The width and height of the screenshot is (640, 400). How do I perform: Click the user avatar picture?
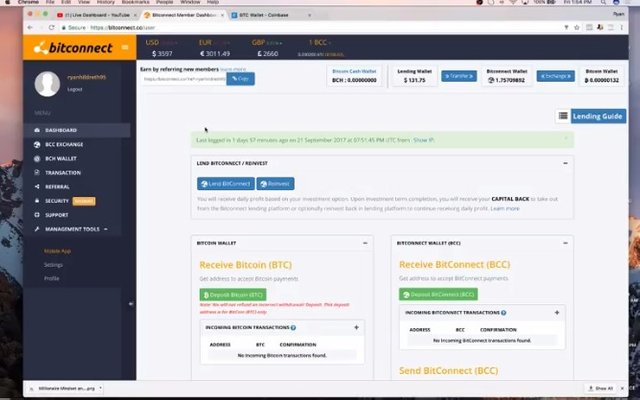pos(47,84)
